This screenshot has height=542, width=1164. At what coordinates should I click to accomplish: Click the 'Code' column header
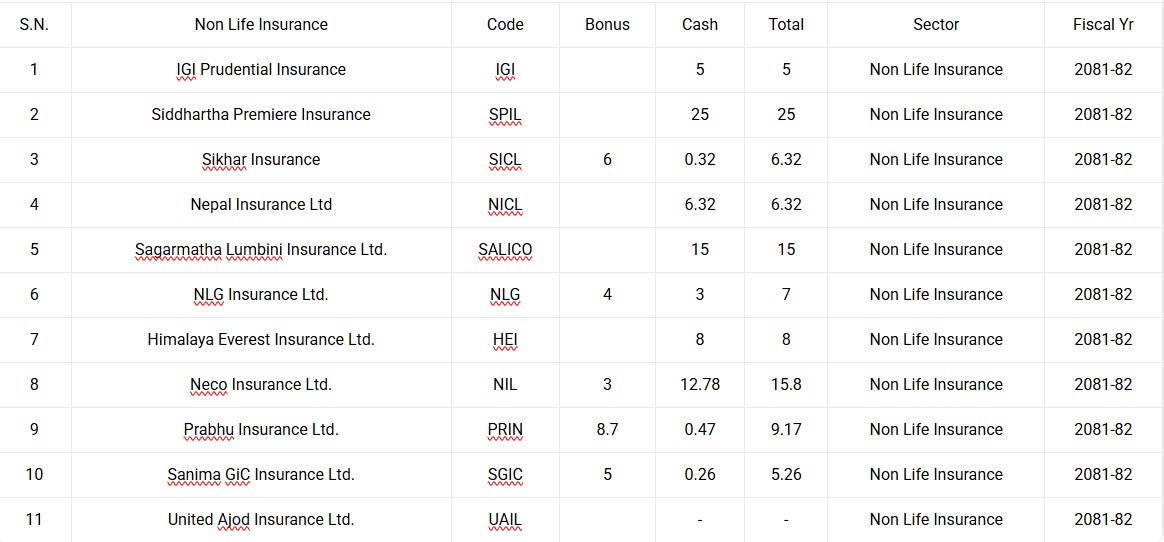[505, 24]
